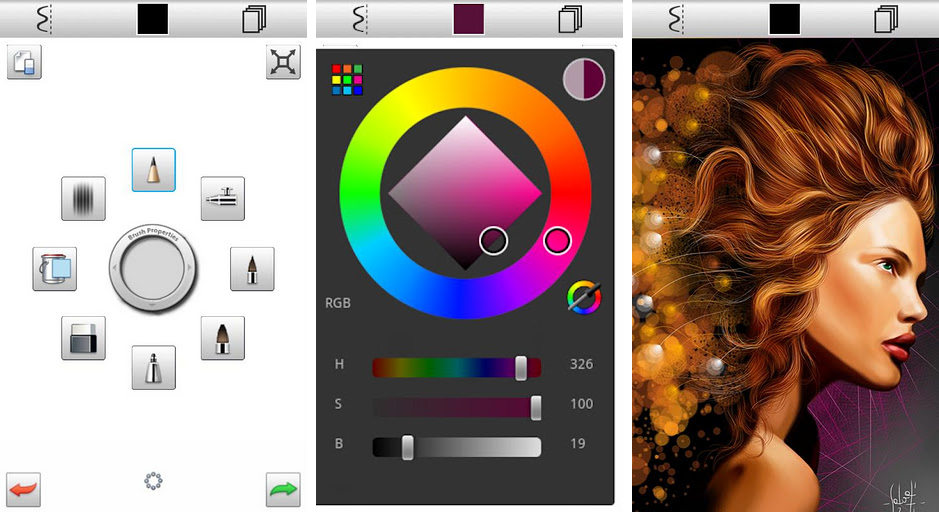Undo with the red arrow

click(x=23, y=489)
